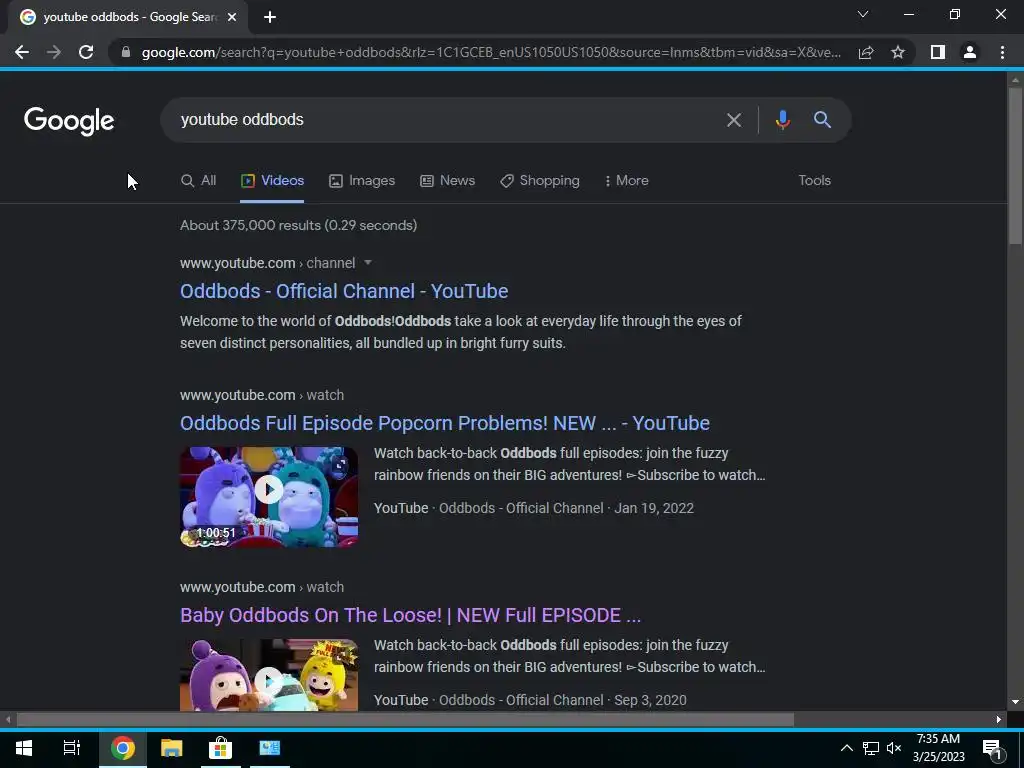The image size is (1024, 768).
Task: Click the scroll down arrow
Action: point(1015,702)
